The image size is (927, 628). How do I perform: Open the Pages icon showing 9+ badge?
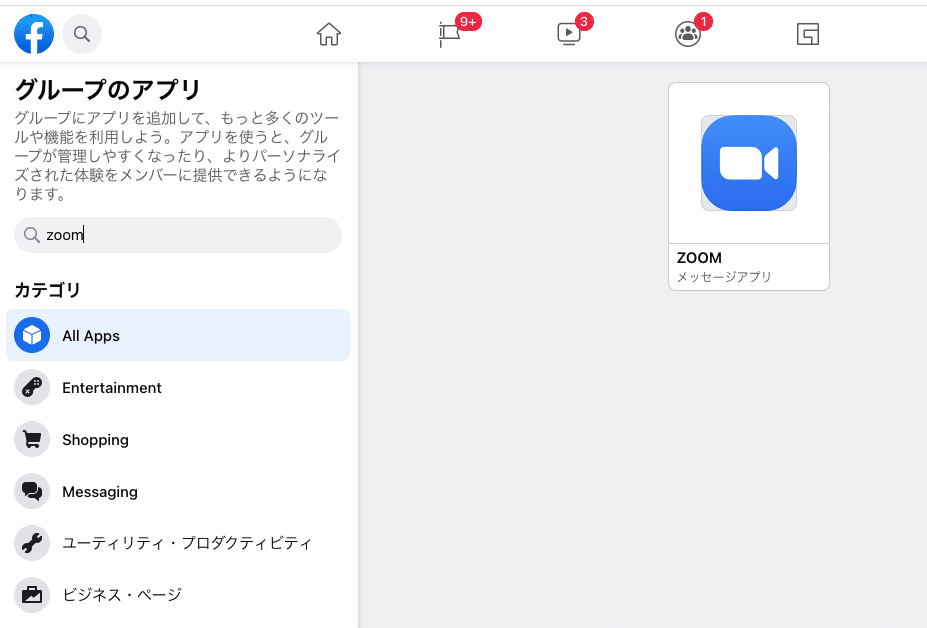(448, 33)
